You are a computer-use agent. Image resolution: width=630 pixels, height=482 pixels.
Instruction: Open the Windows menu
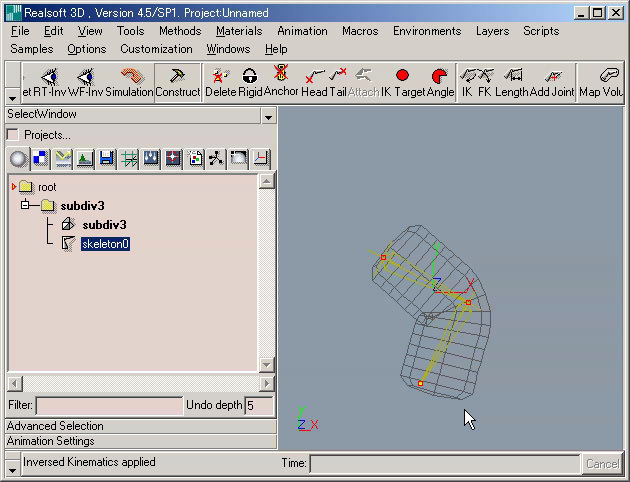tap(228, 49)
